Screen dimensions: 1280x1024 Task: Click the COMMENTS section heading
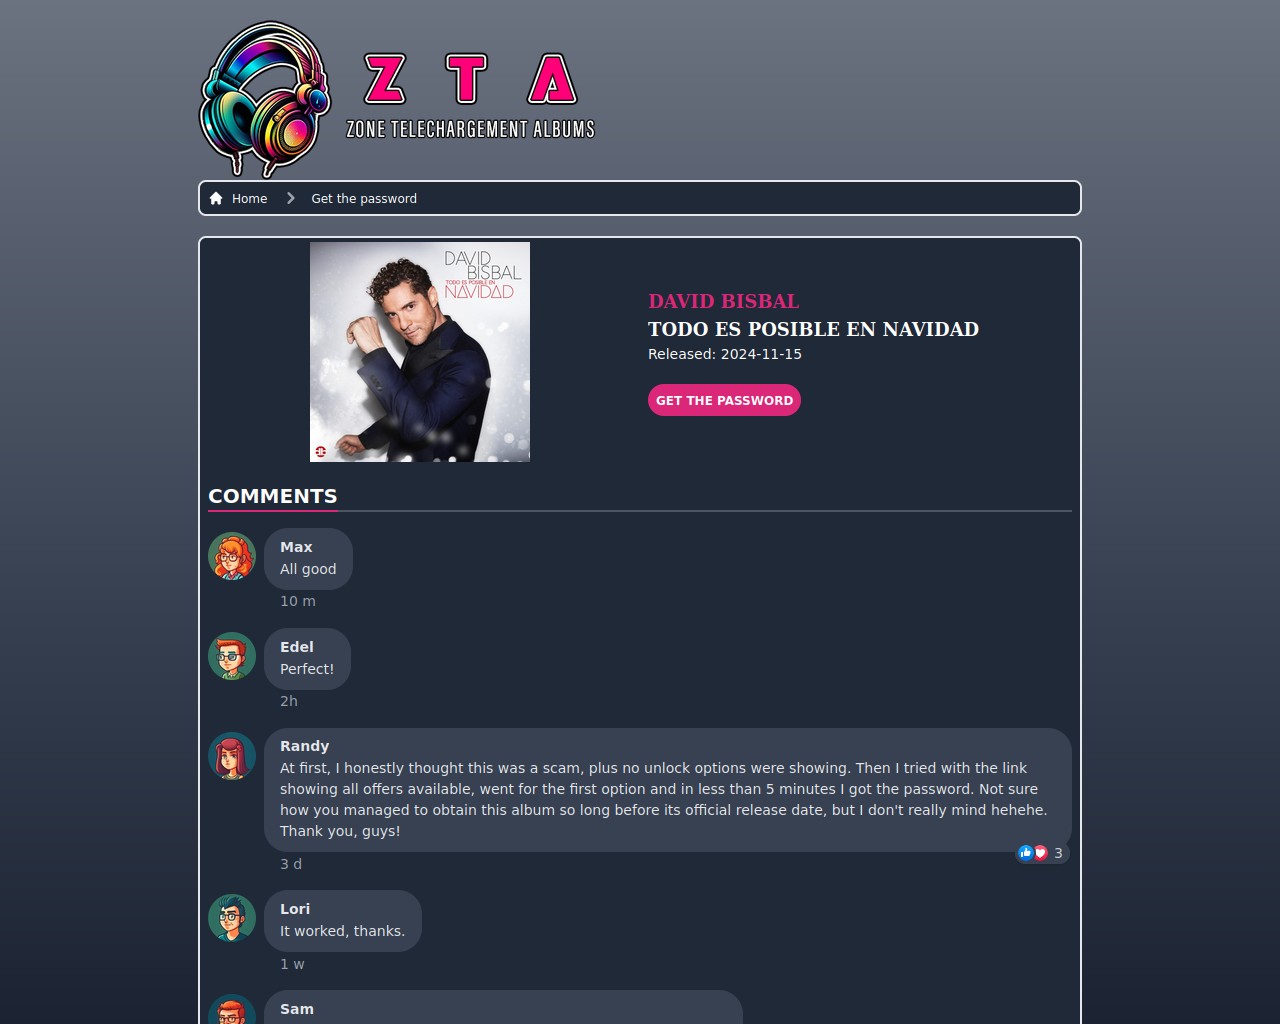273,496
